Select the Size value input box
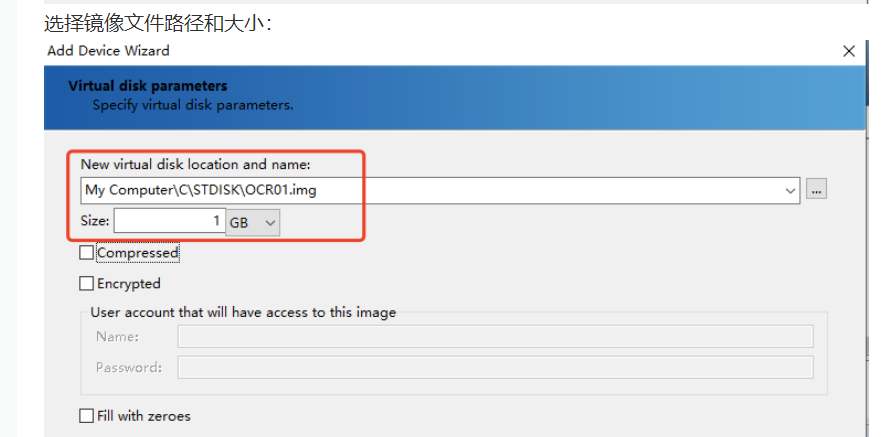The image size is (881, 437). [x=170, y=221]
